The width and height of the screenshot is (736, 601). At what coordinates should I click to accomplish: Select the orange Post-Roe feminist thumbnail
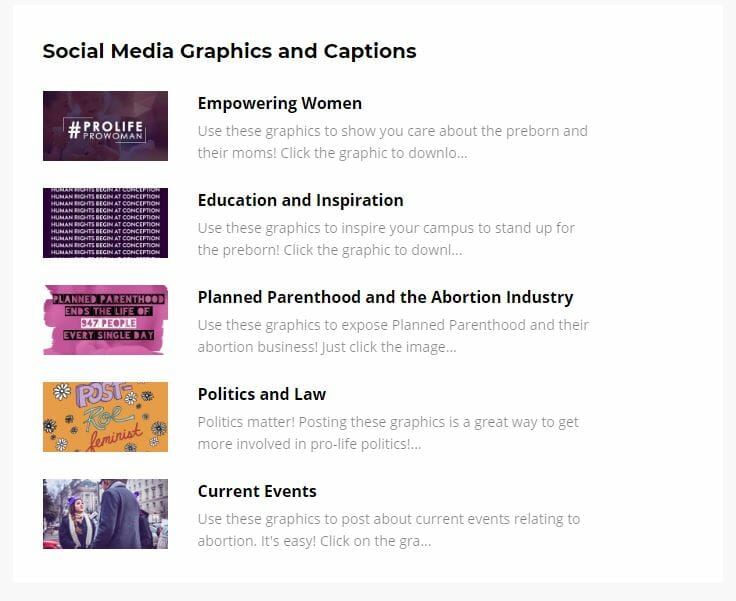[x=105, y=417]
